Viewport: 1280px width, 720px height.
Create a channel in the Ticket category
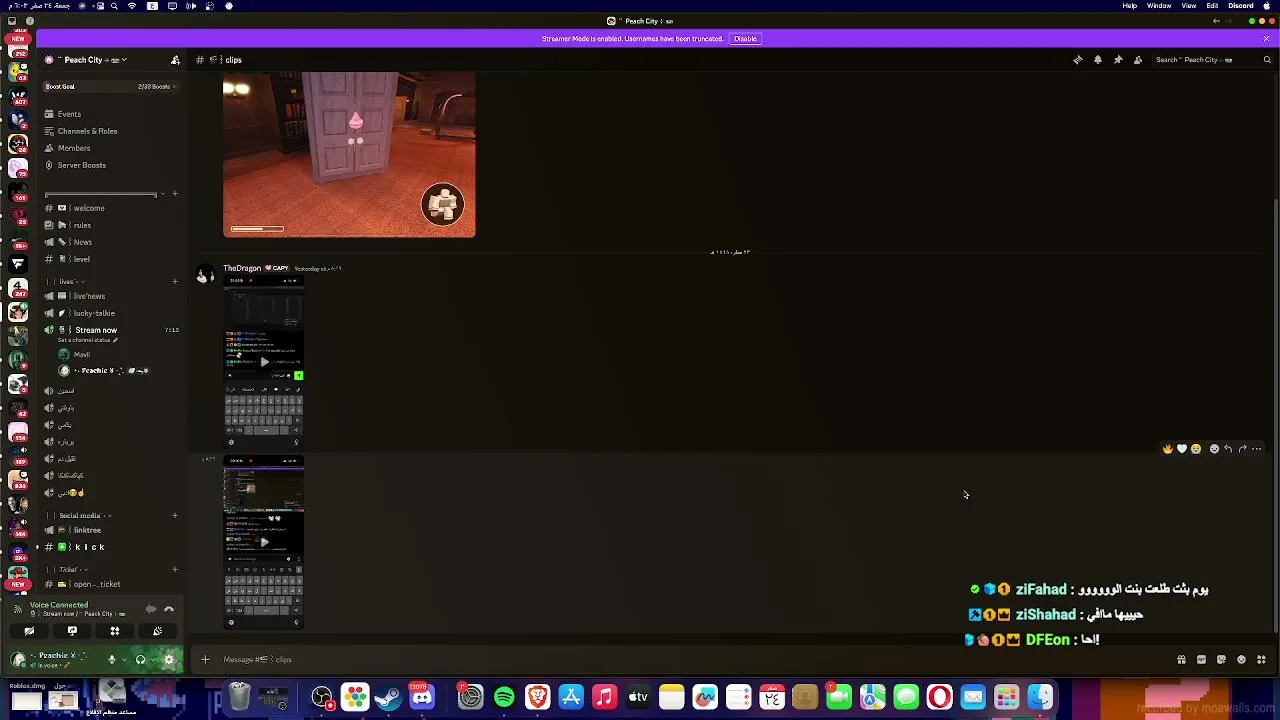175,570
